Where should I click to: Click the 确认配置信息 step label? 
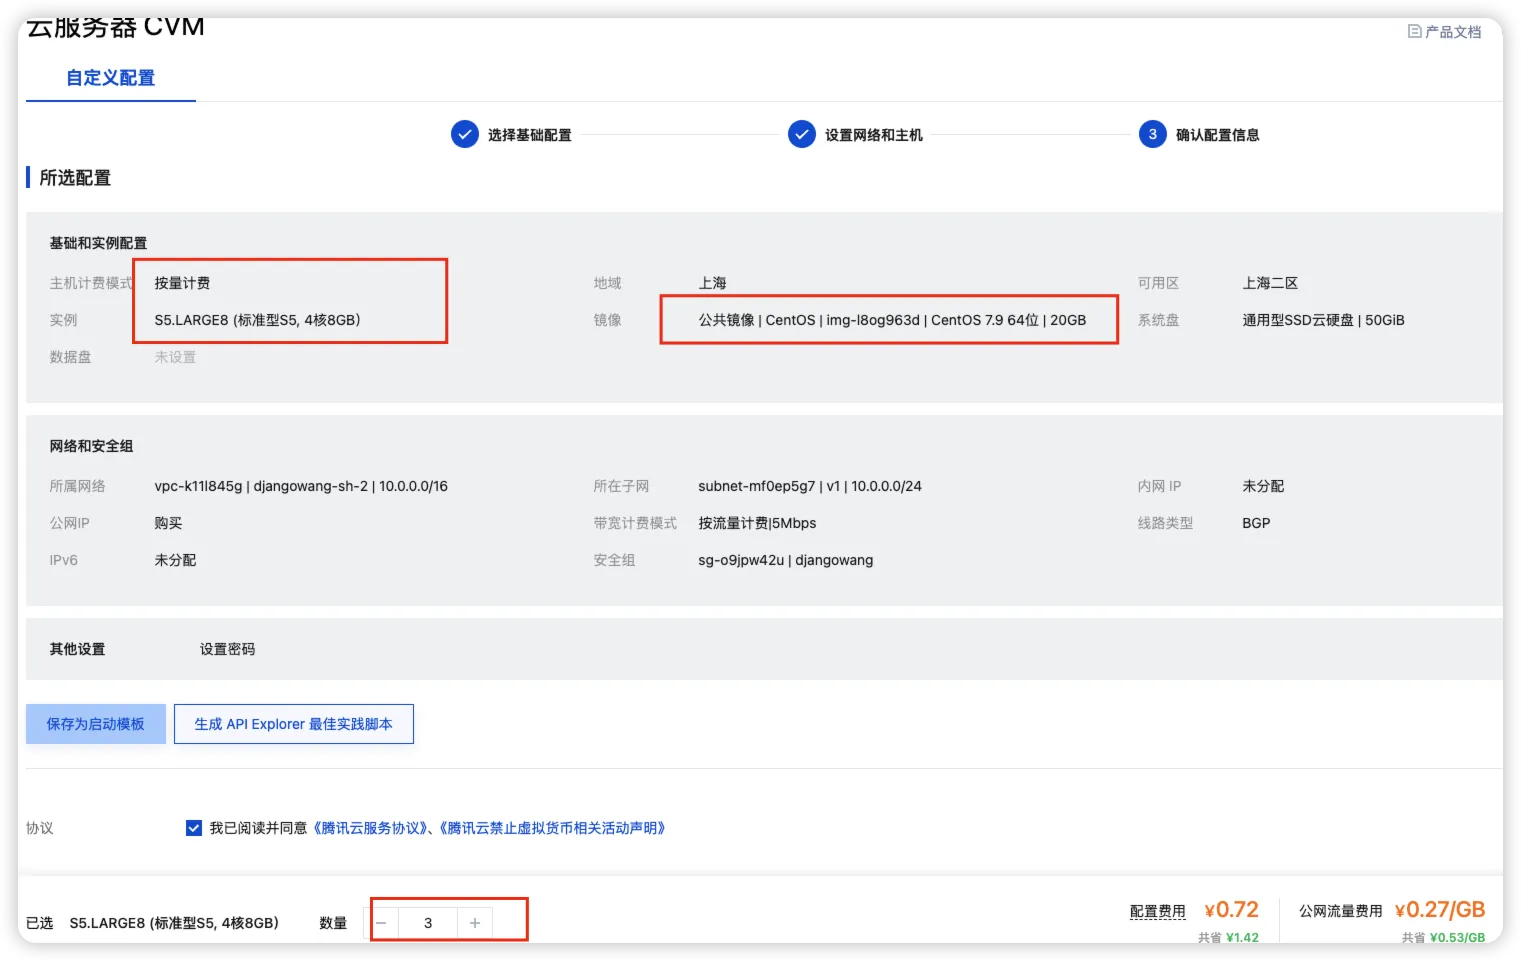1217,135
